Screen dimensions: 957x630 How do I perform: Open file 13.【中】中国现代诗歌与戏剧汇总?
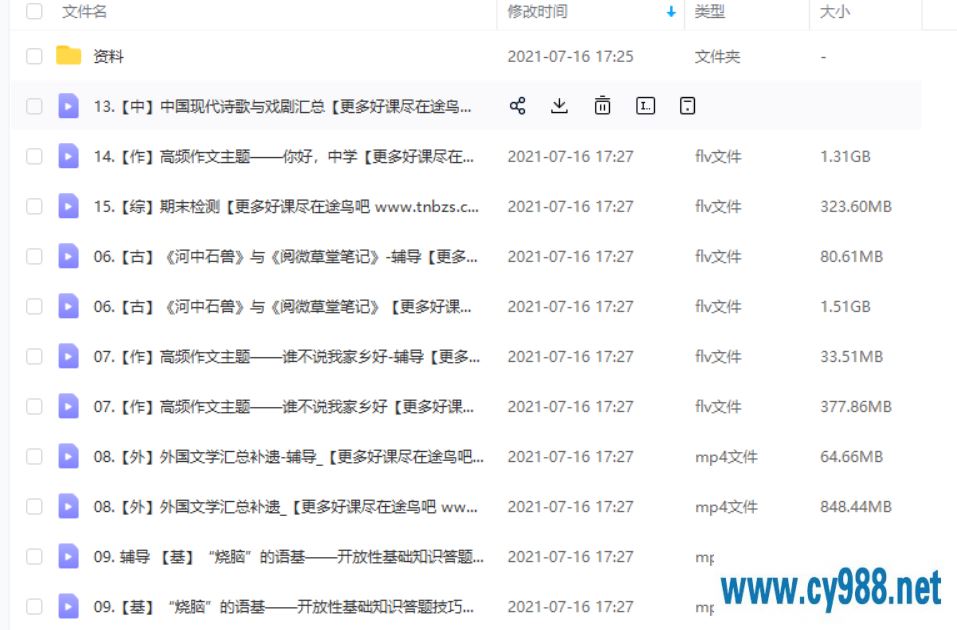[x=282, y=106]
